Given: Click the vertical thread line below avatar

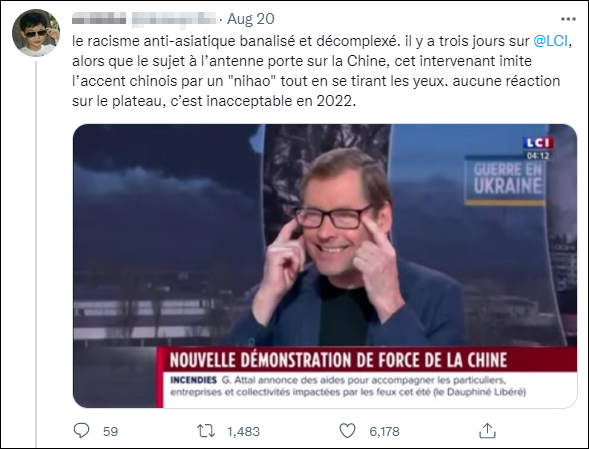Looking at the screenshot, I should 36,254.
